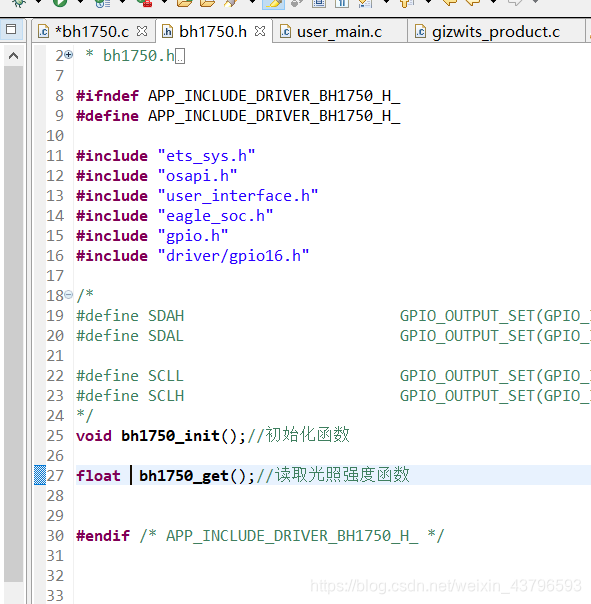Click the blue marker beside line 27
This screenshot has width=591, height=604.
point(40,475)
